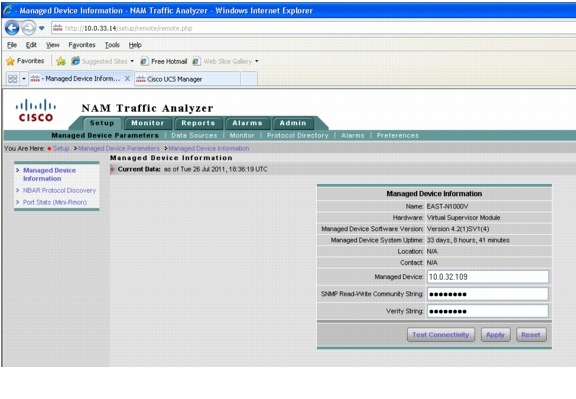Image resolution: width=576 pixels, height=399 pixels.
Task: Open the View menu
Action: 53,45
